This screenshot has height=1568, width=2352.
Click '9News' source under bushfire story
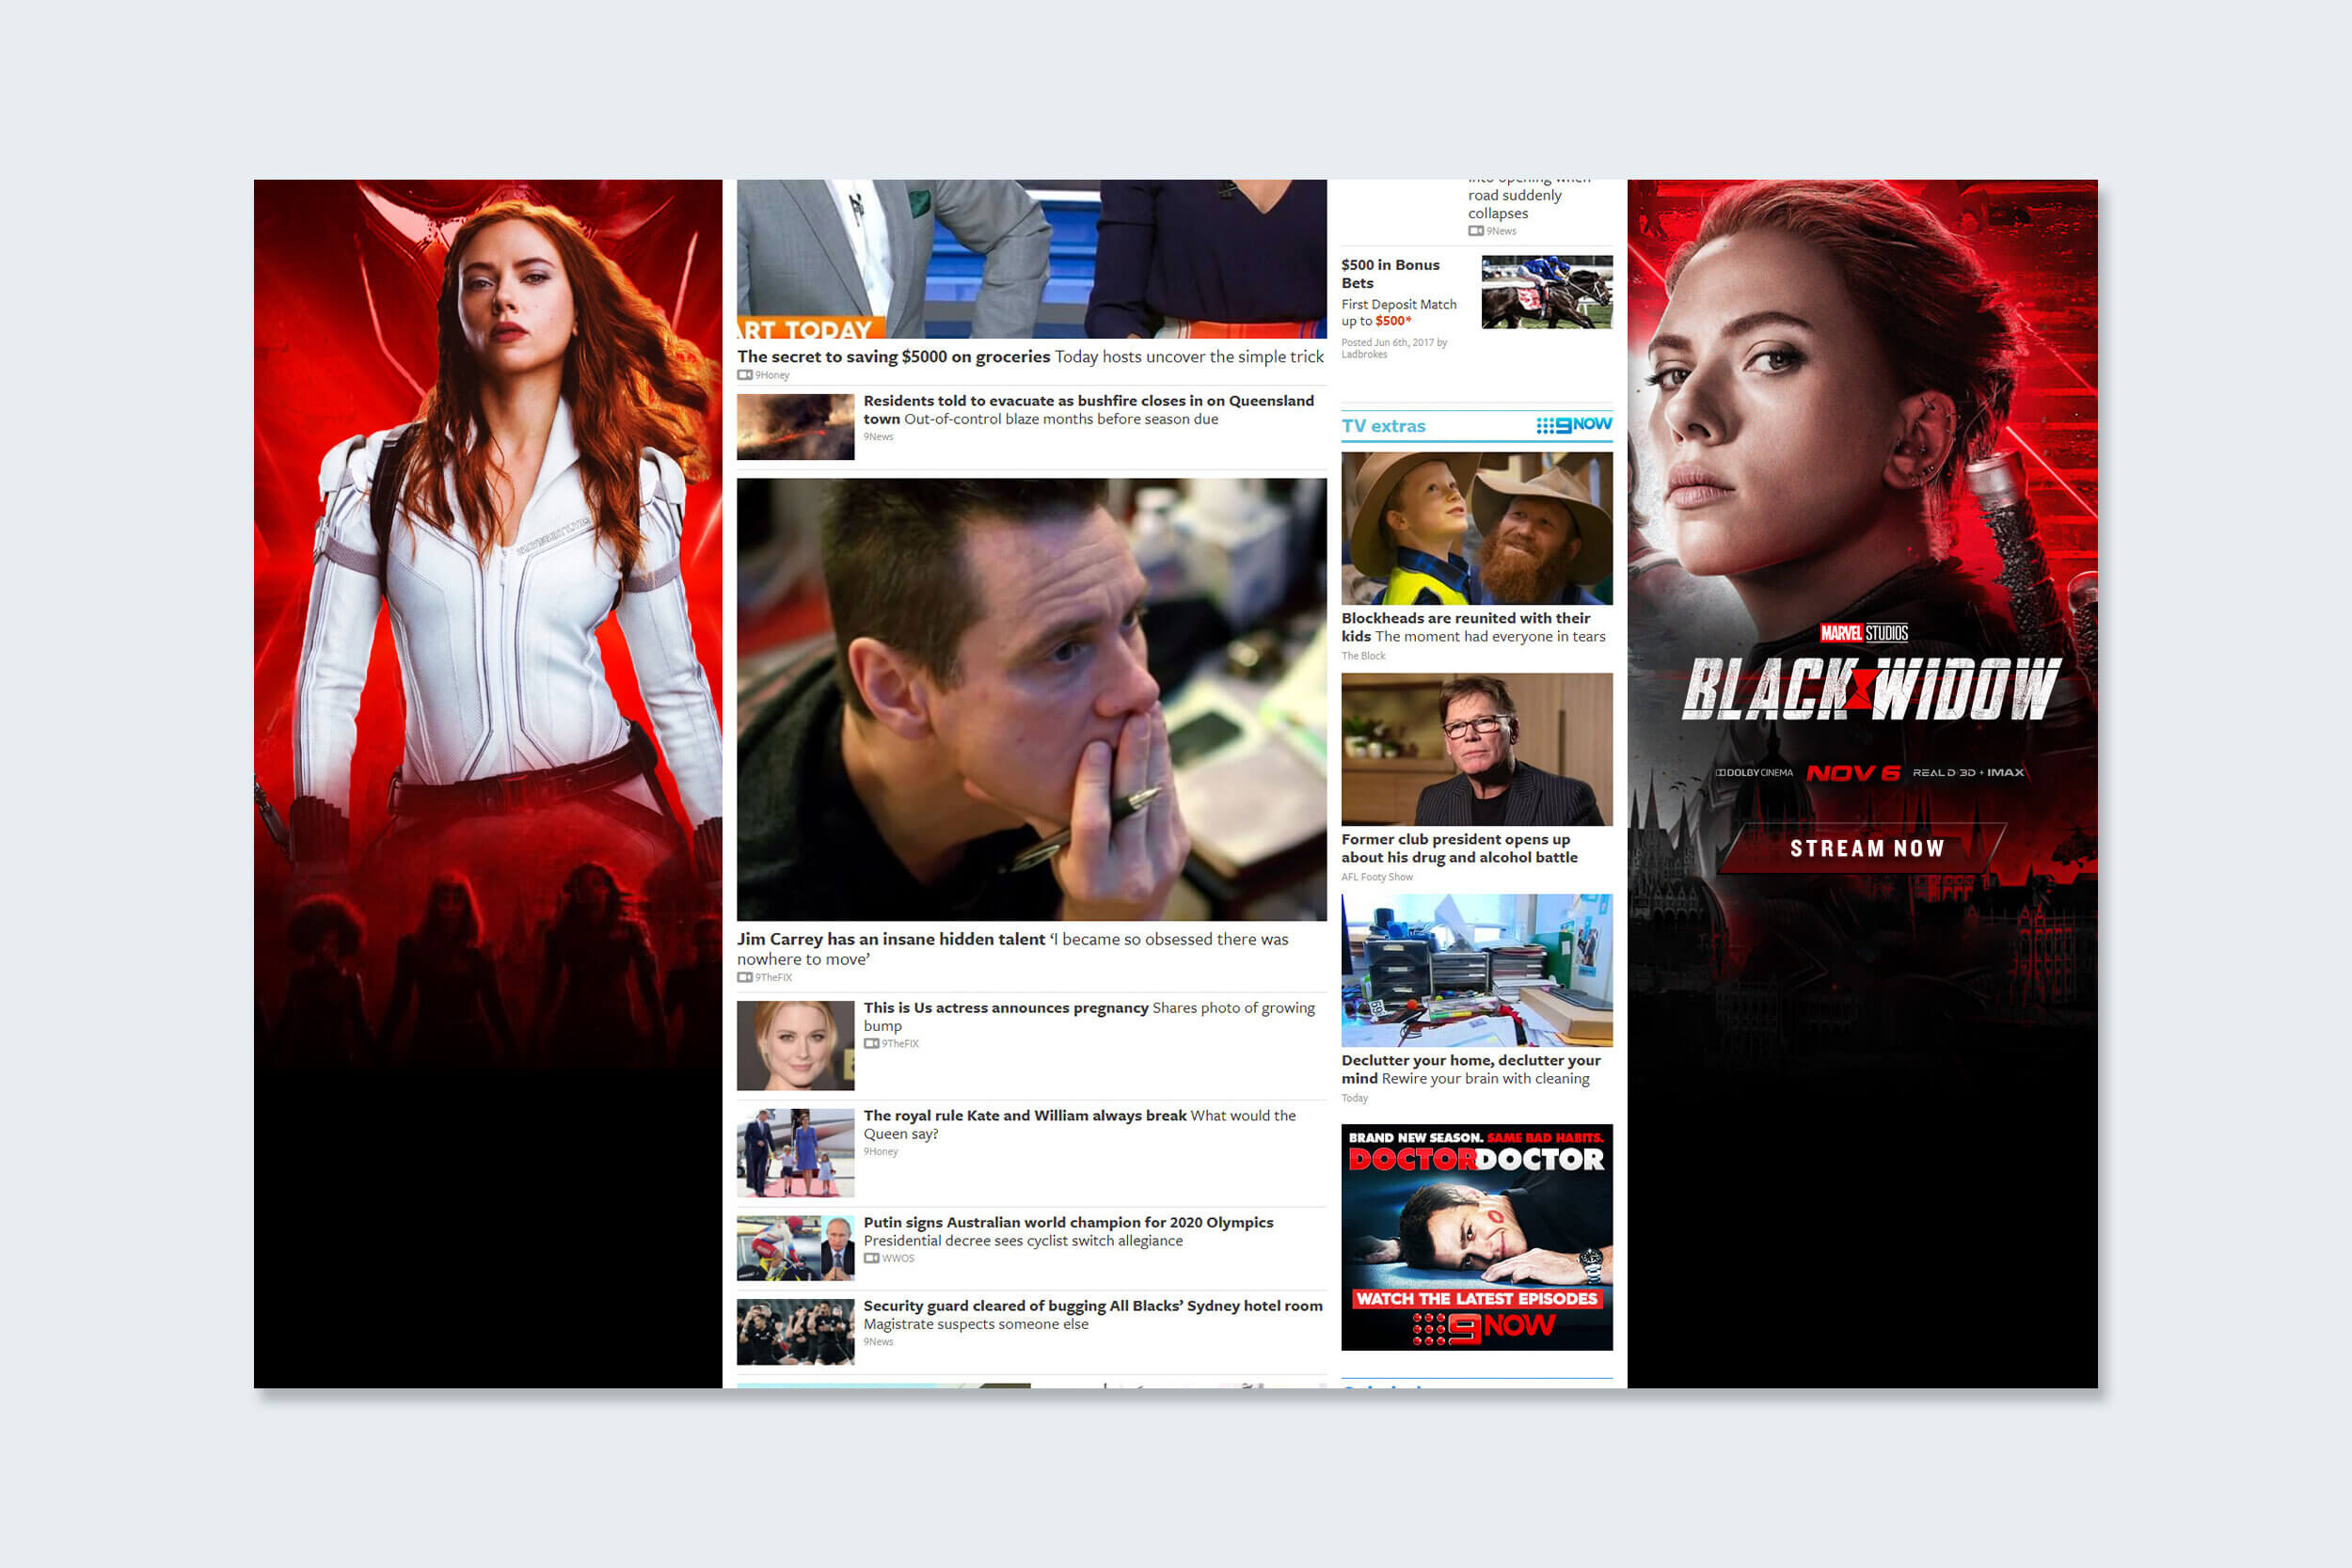click(x=878, y=437)
